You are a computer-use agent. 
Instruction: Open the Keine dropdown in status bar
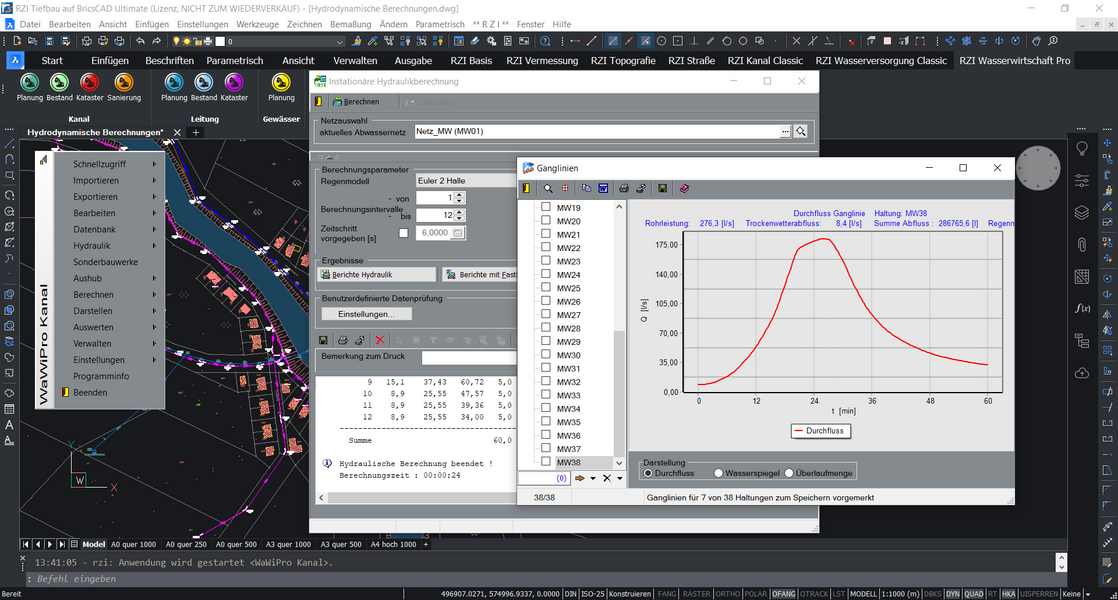1088,594
